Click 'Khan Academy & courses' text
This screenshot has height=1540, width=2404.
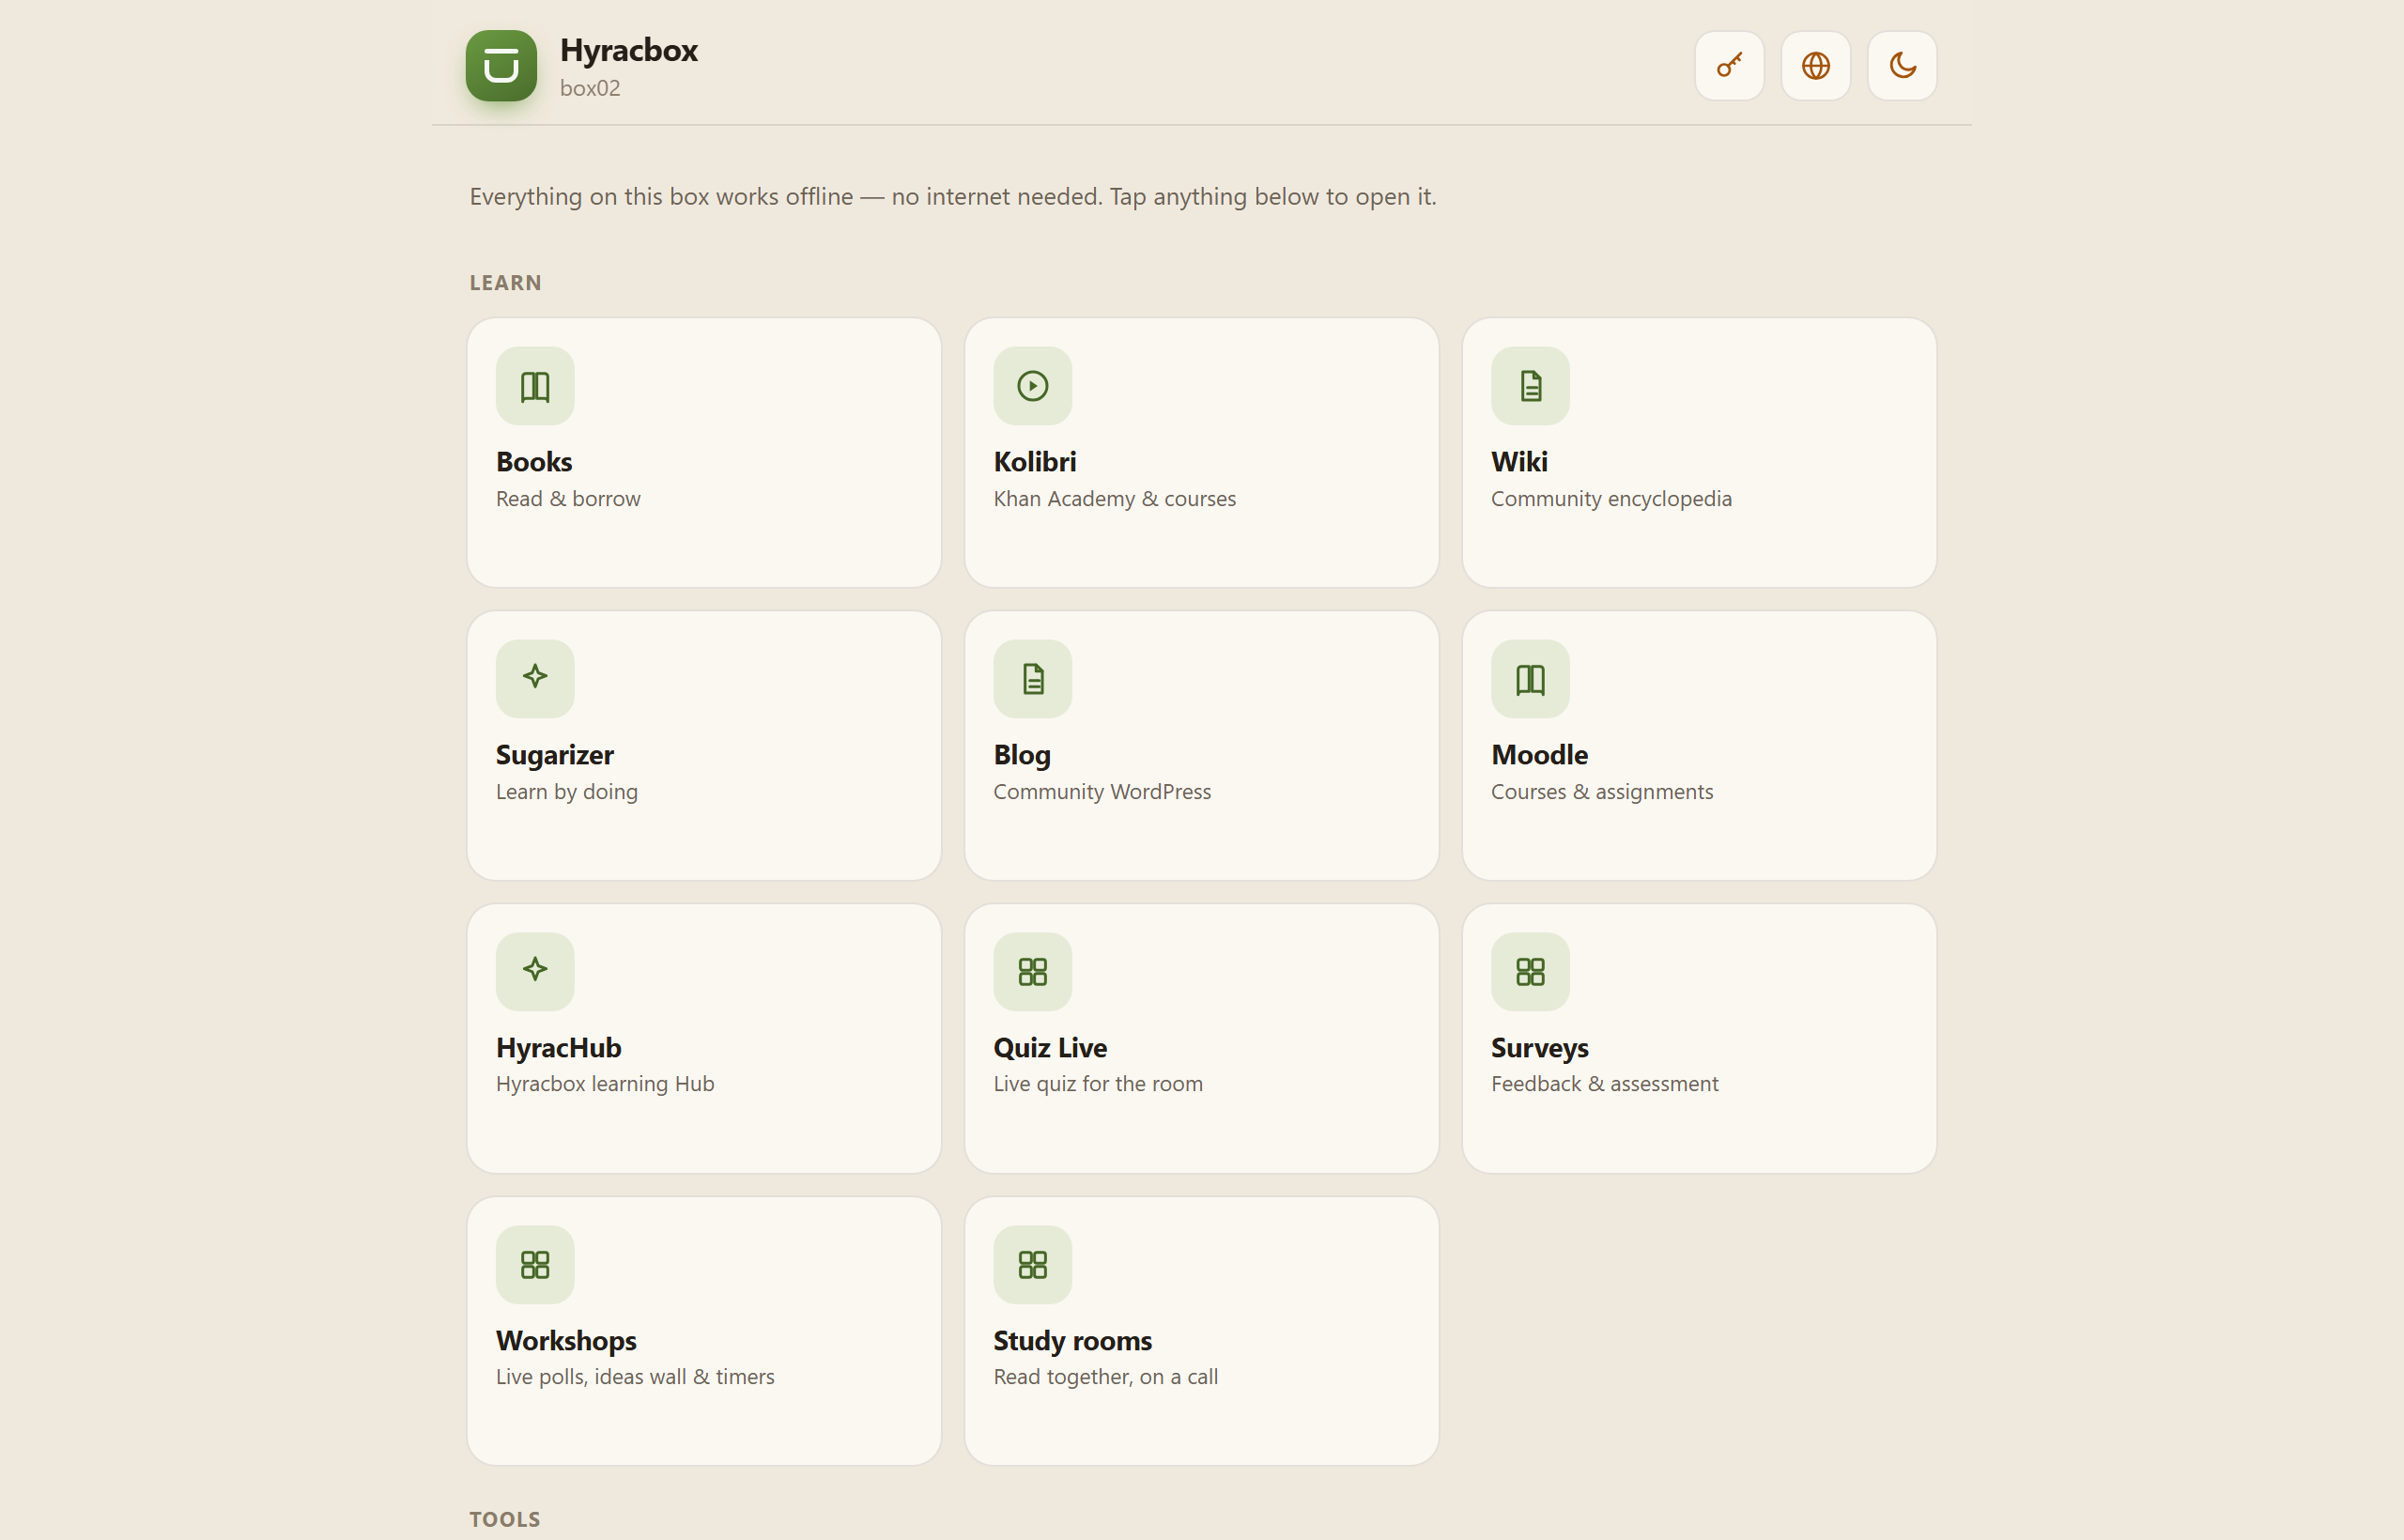pos(1115,498)
